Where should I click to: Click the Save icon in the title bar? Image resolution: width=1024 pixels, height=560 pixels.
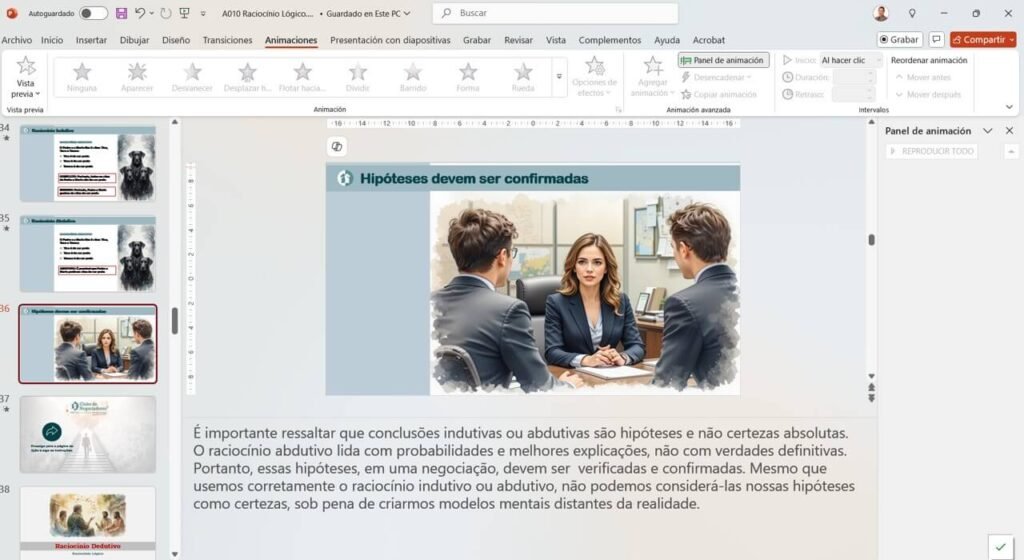pos(121,13)
